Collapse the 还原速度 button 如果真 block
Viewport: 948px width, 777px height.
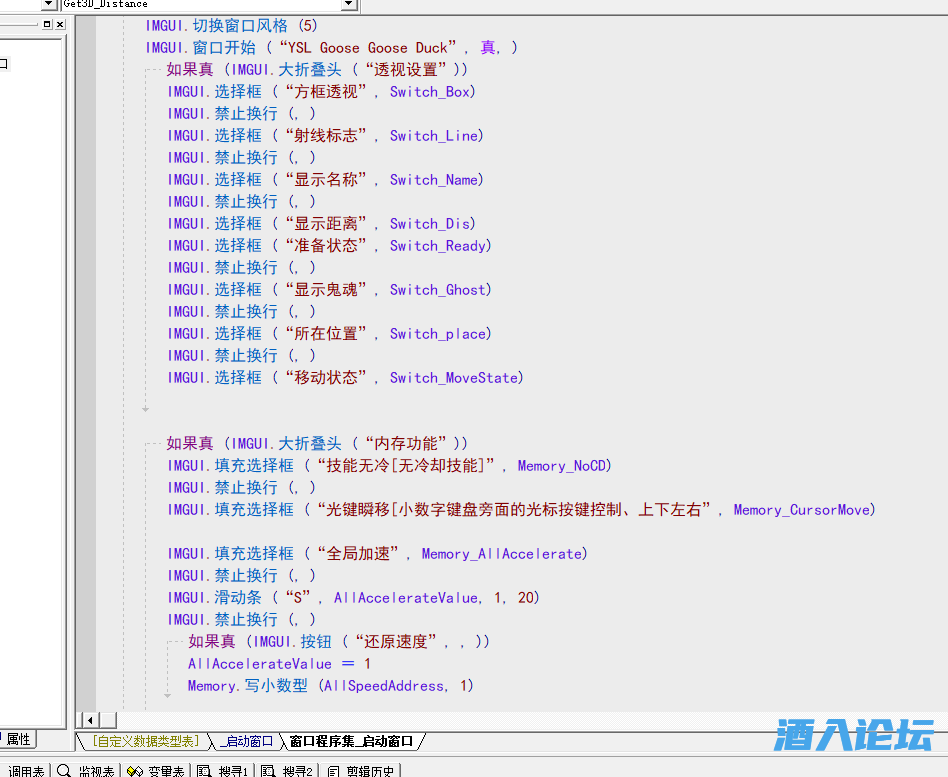pyautogui.click(x=167, y=641)
